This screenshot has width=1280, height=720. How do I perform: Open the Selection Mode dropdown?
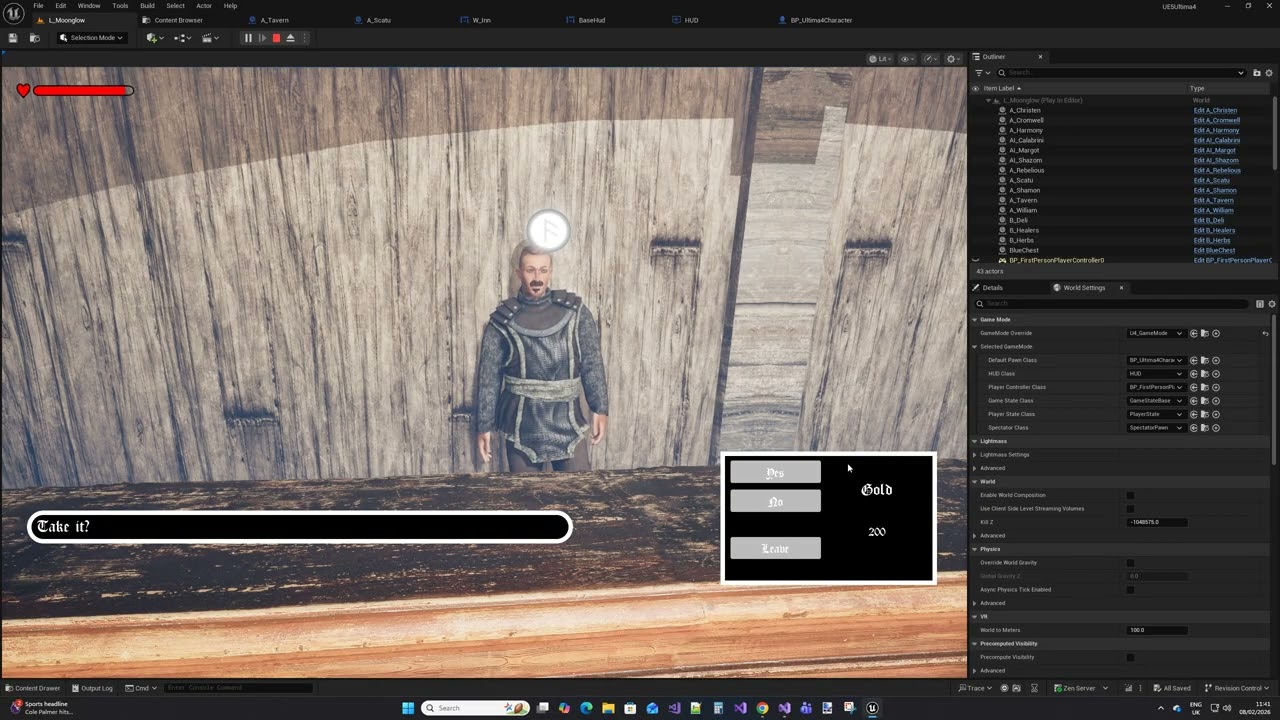tap(91, 38)
